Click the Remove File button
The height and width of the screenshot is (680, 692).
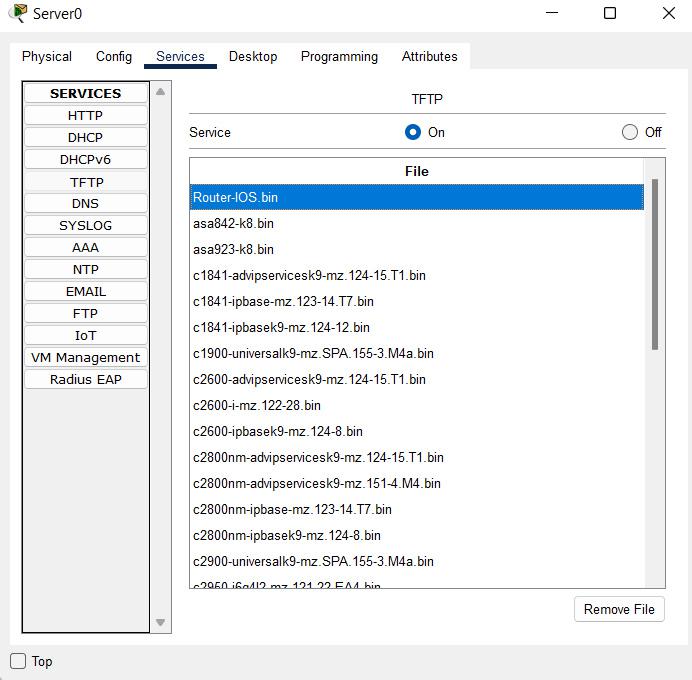point(619,609)
